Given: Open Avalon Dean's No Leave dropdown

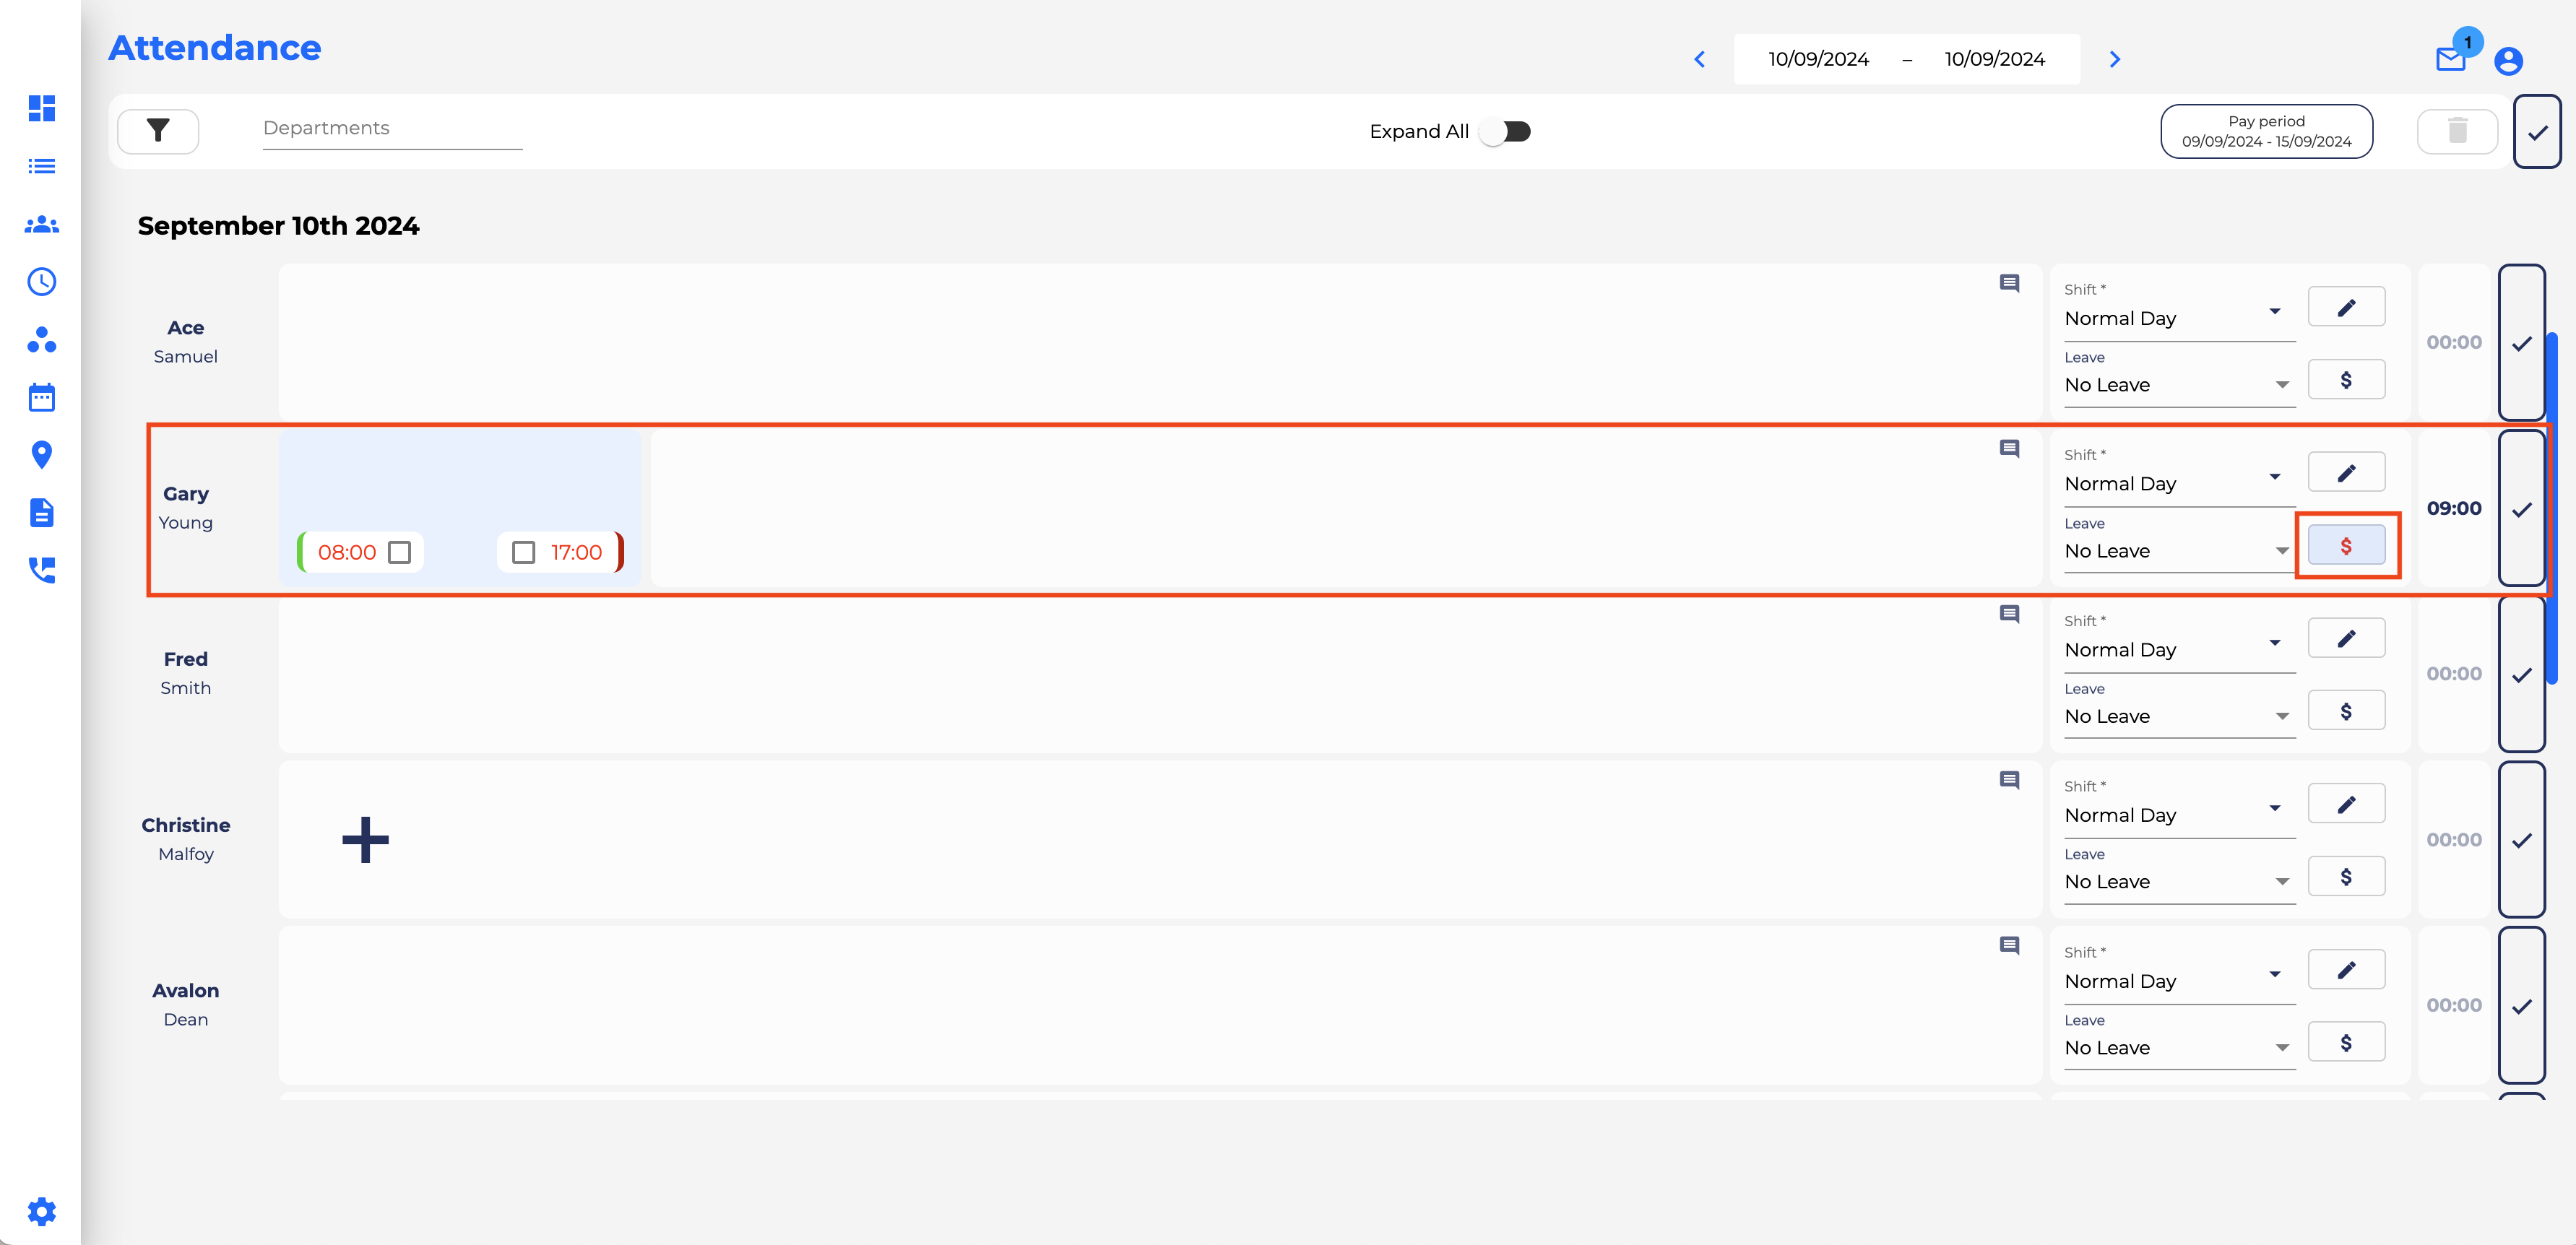Looking at the screenshot, I should pyautogui.click(x=2177, y=1047).
